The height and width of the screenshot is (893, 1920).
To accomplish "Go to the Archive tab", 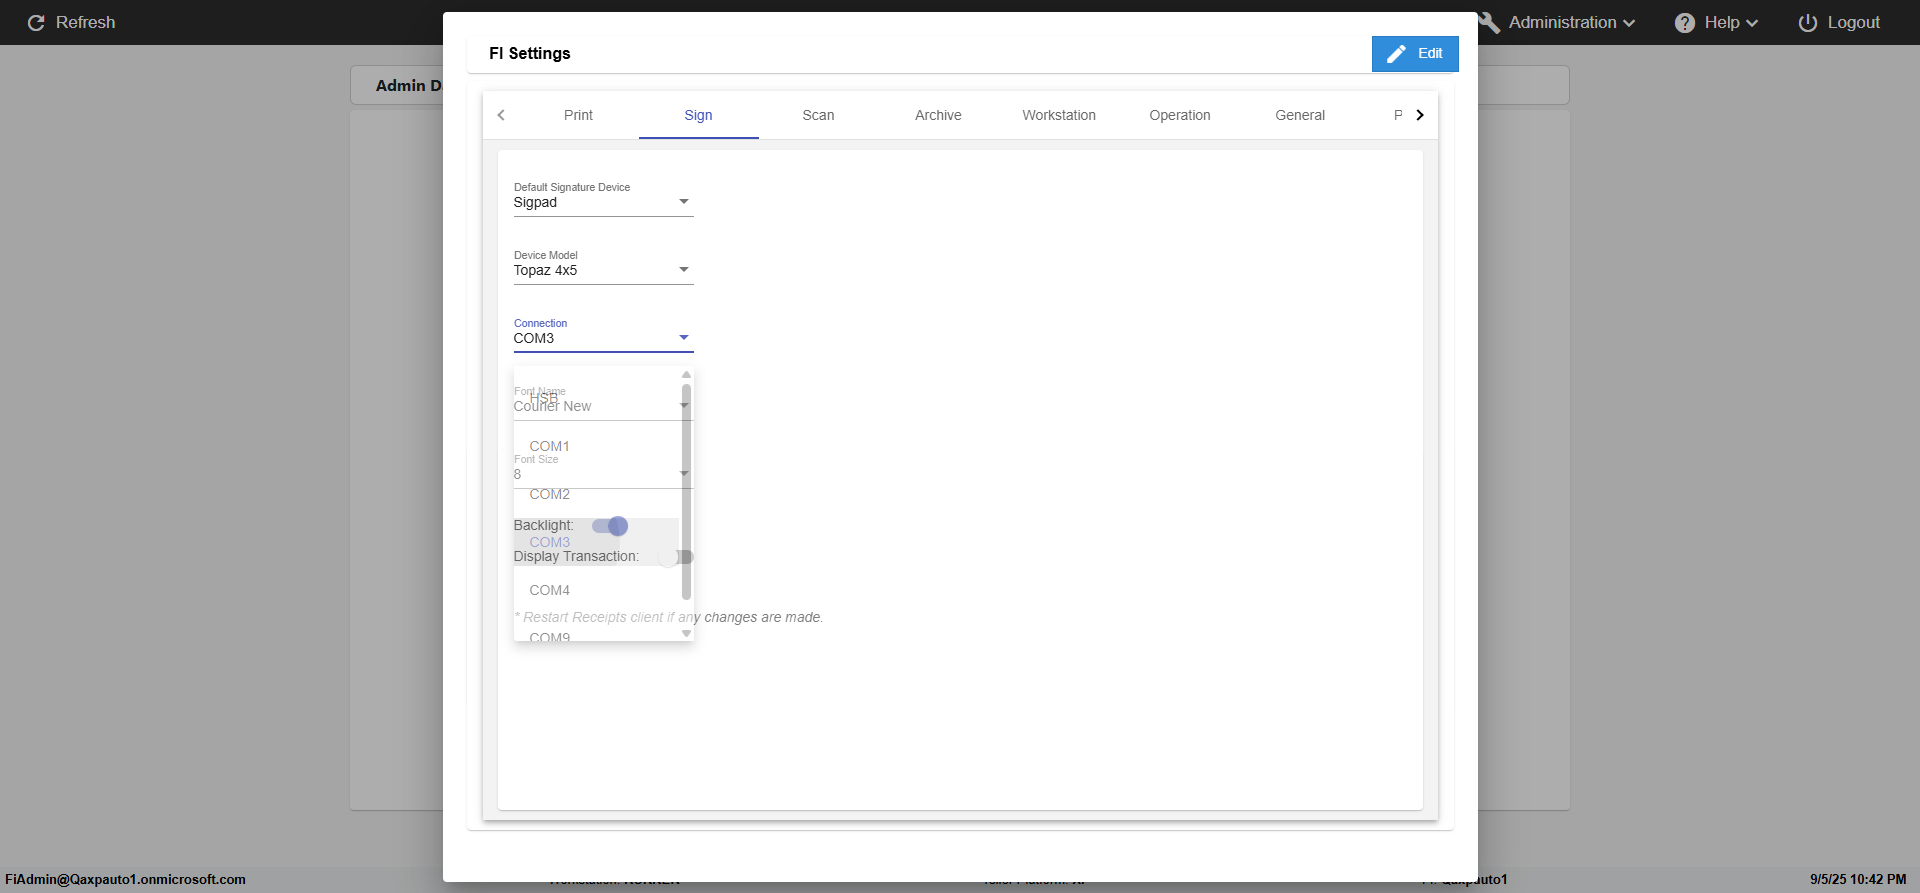I will coord(938,115).
